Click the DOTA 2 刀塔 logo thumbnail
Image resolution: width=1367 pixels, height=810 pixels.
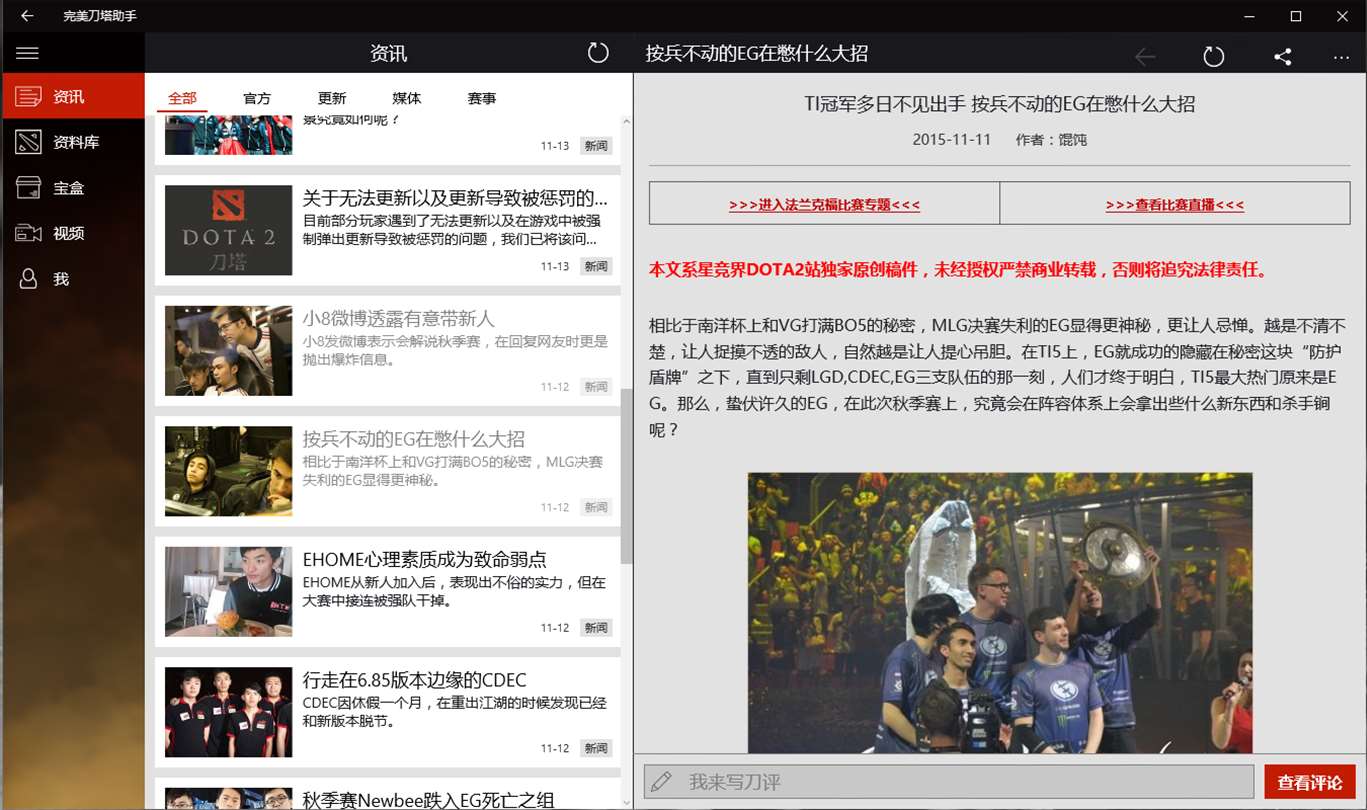(229, 230)
